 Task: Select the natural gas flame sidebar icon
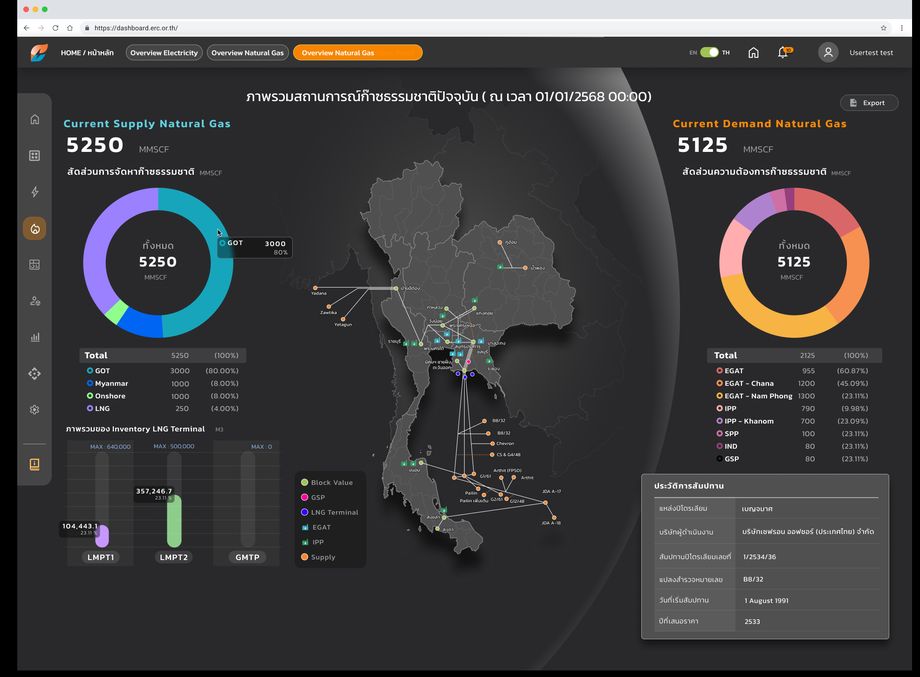coord(35,228)
